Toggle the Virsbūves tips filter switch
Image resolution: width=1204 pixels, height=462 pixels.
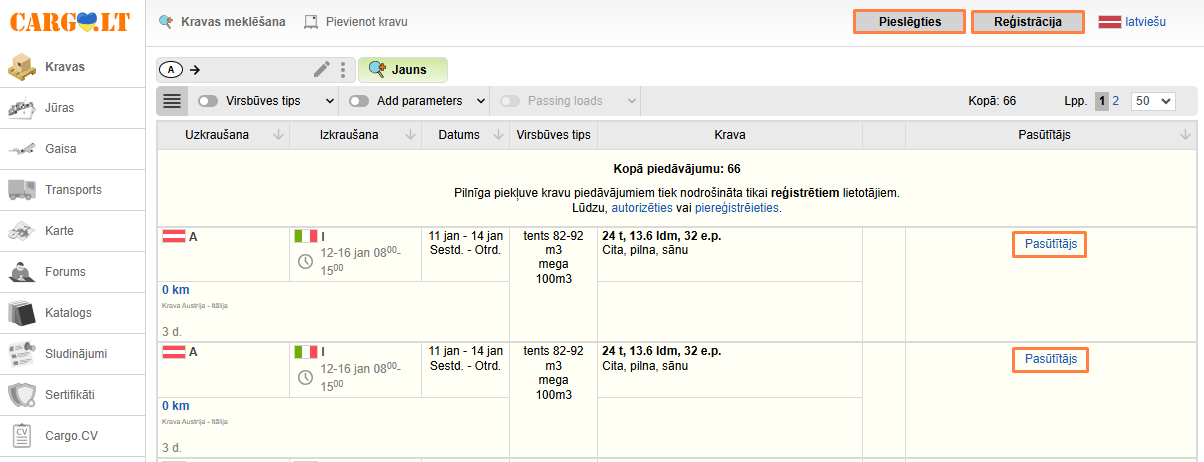(209, 101)
